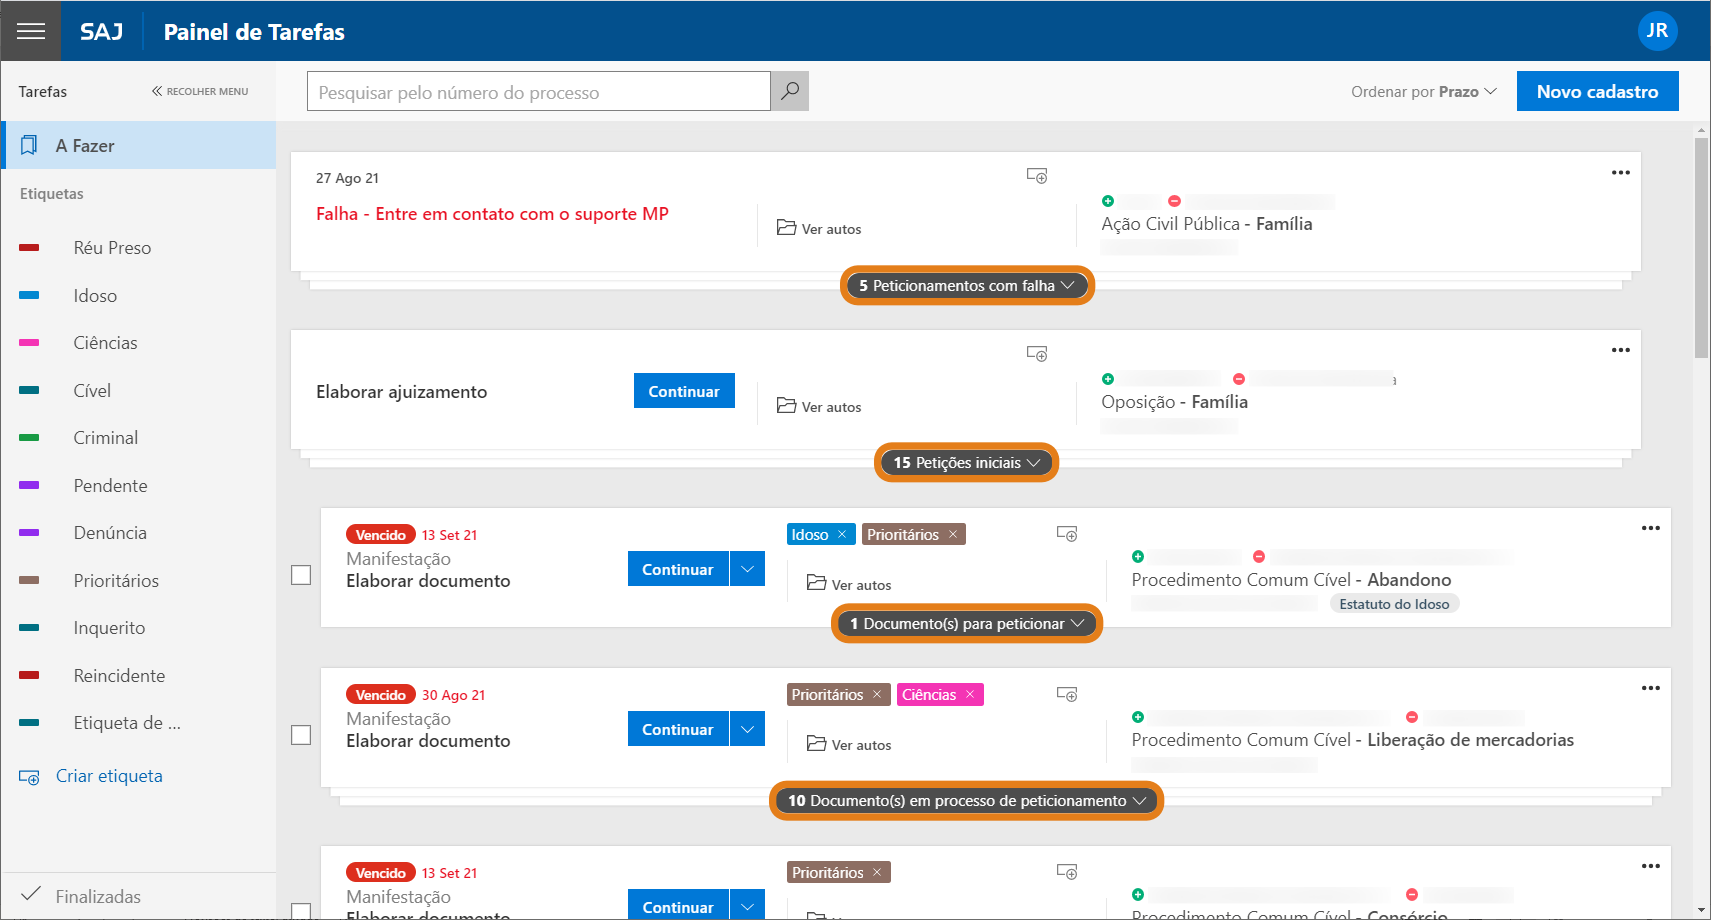Expand the 15 Petições iniciais group
Screen dimensions: 1711x920
[966, 463]
